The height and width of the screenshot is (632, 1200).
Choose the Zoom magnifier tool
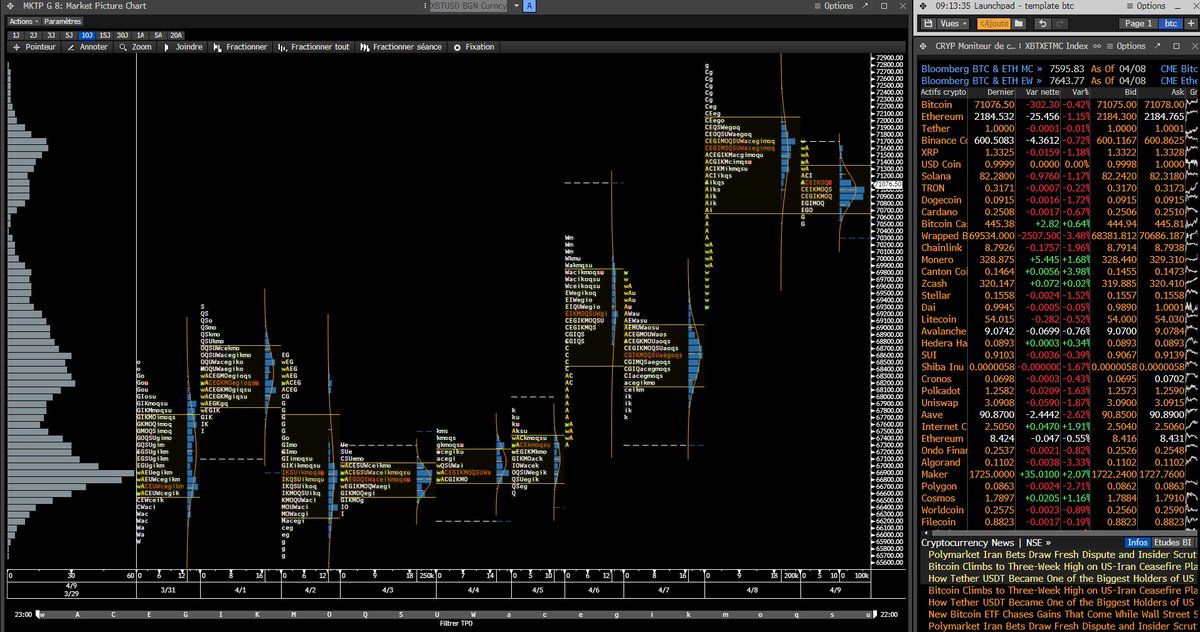[x=136, y=47]
